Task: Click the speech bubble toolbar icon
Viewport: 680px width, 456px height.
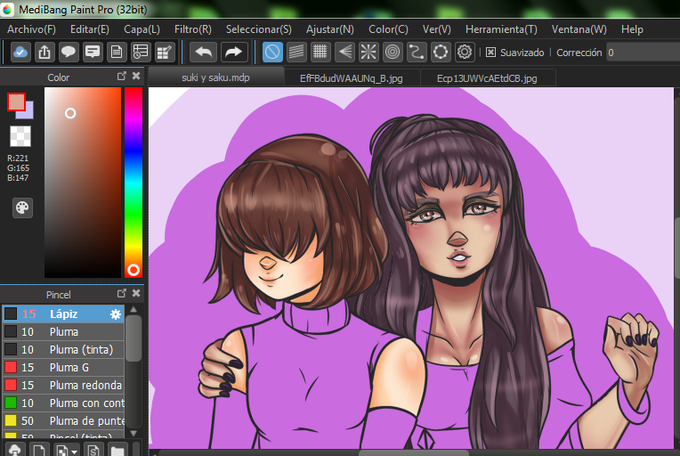Action: coord(68,52)
